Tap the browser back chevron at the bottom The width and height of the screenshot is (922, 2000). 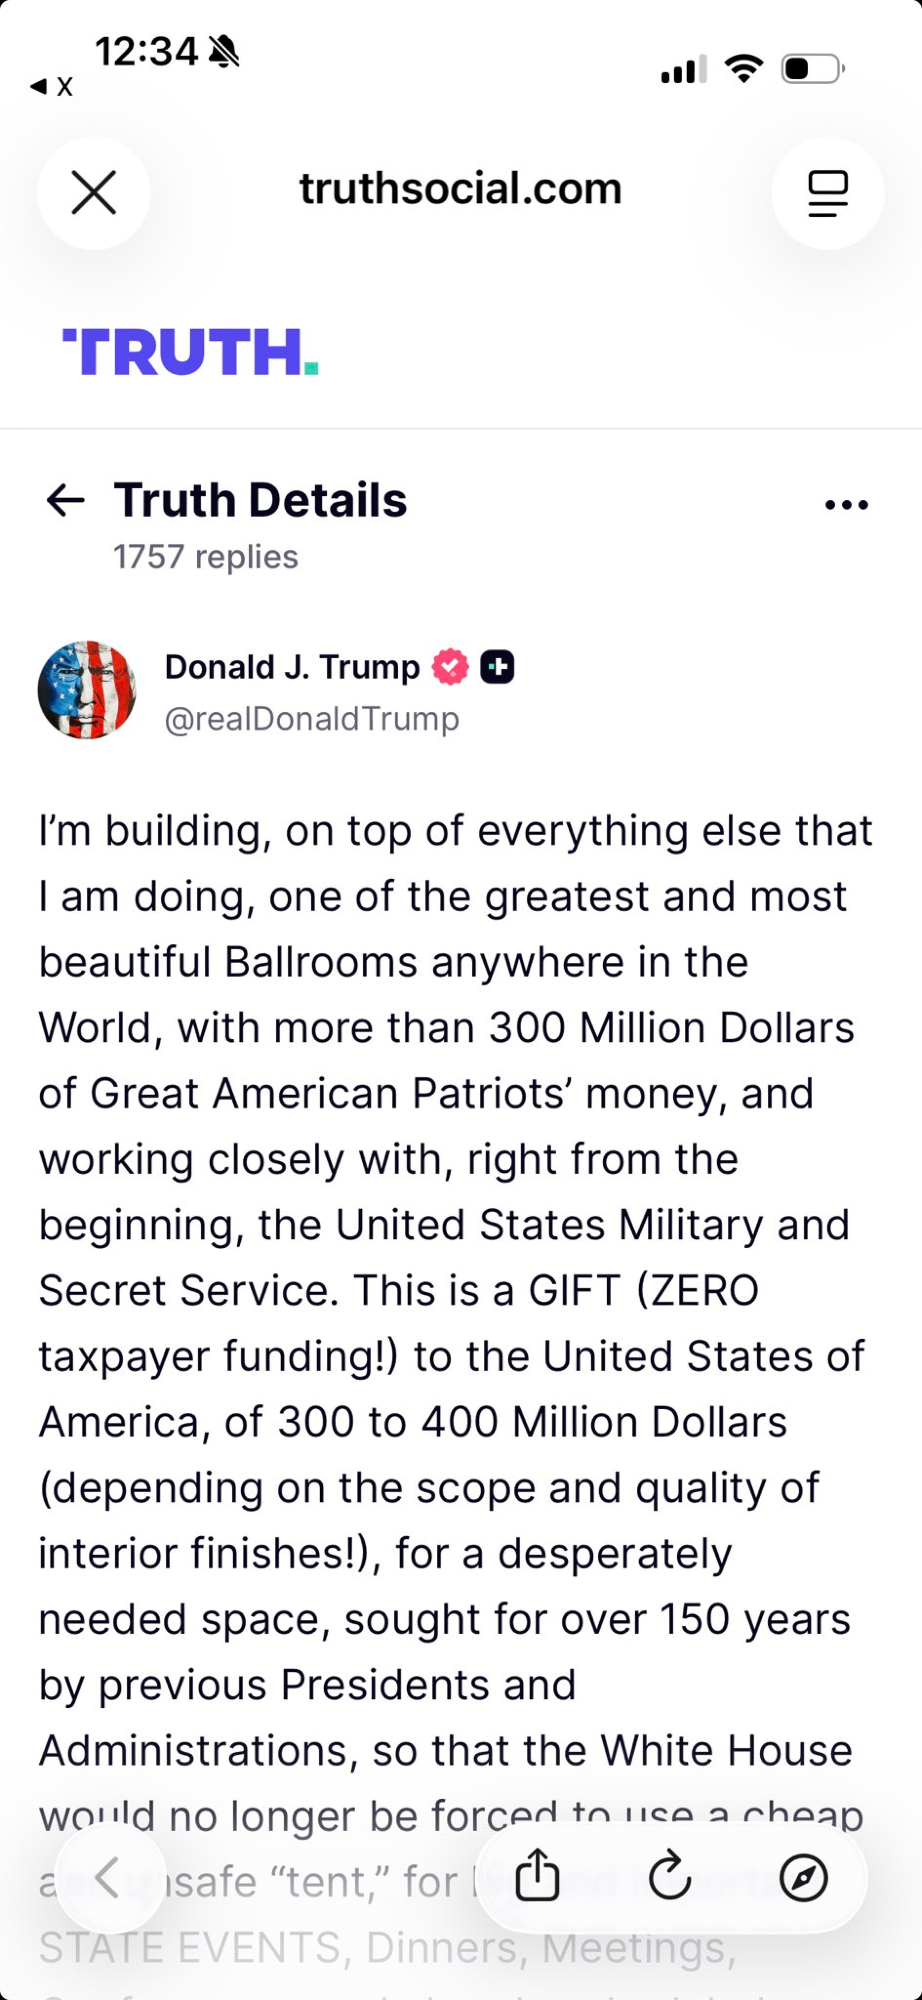click(x=108, y=1878)
